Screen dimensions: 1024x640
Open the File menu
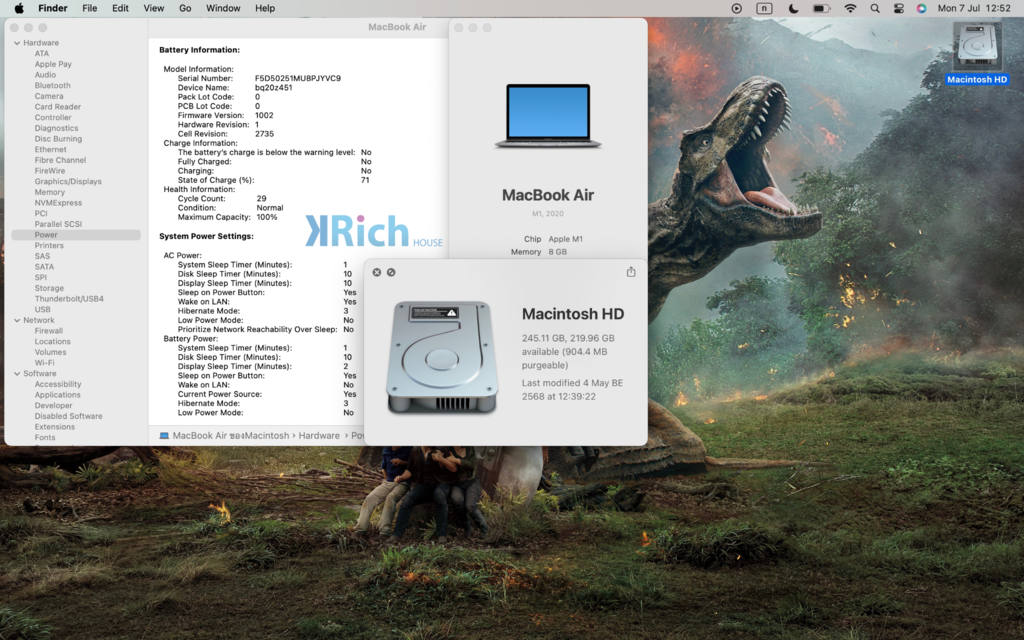(x=89, y=8)
